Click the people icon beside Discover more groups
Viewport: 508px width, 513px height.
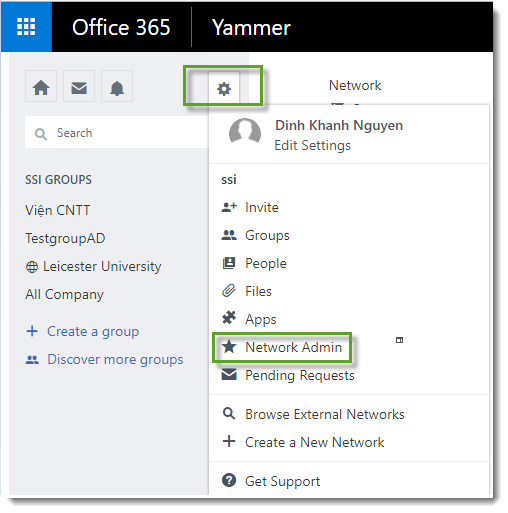click(32, 360)
